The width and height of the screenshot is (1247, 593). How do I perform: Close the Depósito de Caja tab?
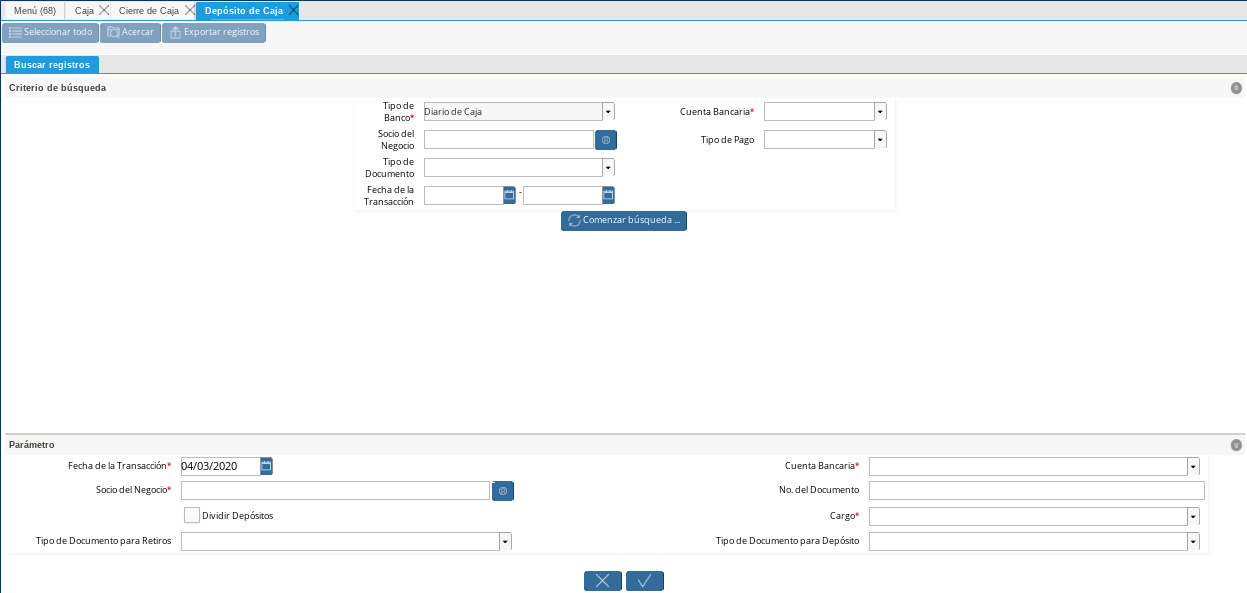coord(292,10)
